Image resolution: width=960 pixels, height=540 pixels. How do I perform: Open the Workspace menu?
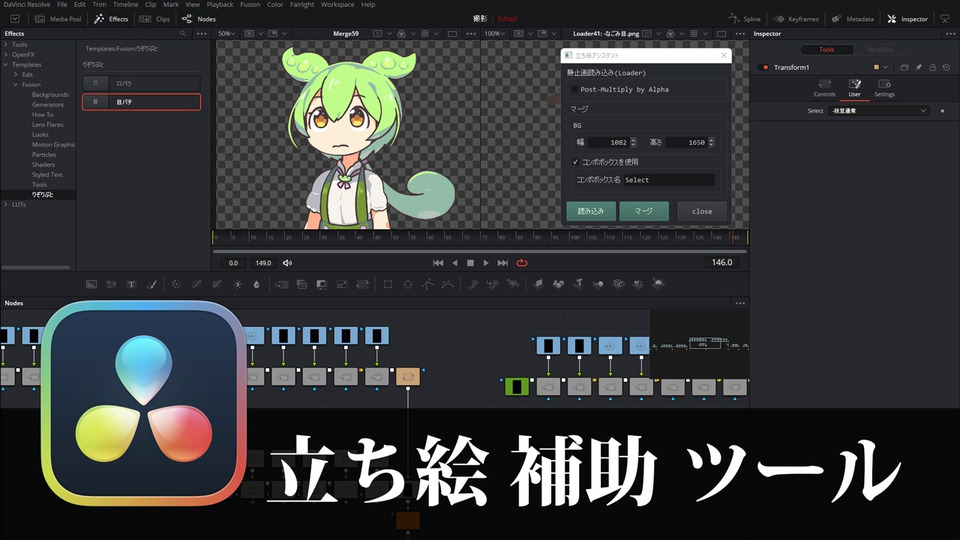pos(337,4)
